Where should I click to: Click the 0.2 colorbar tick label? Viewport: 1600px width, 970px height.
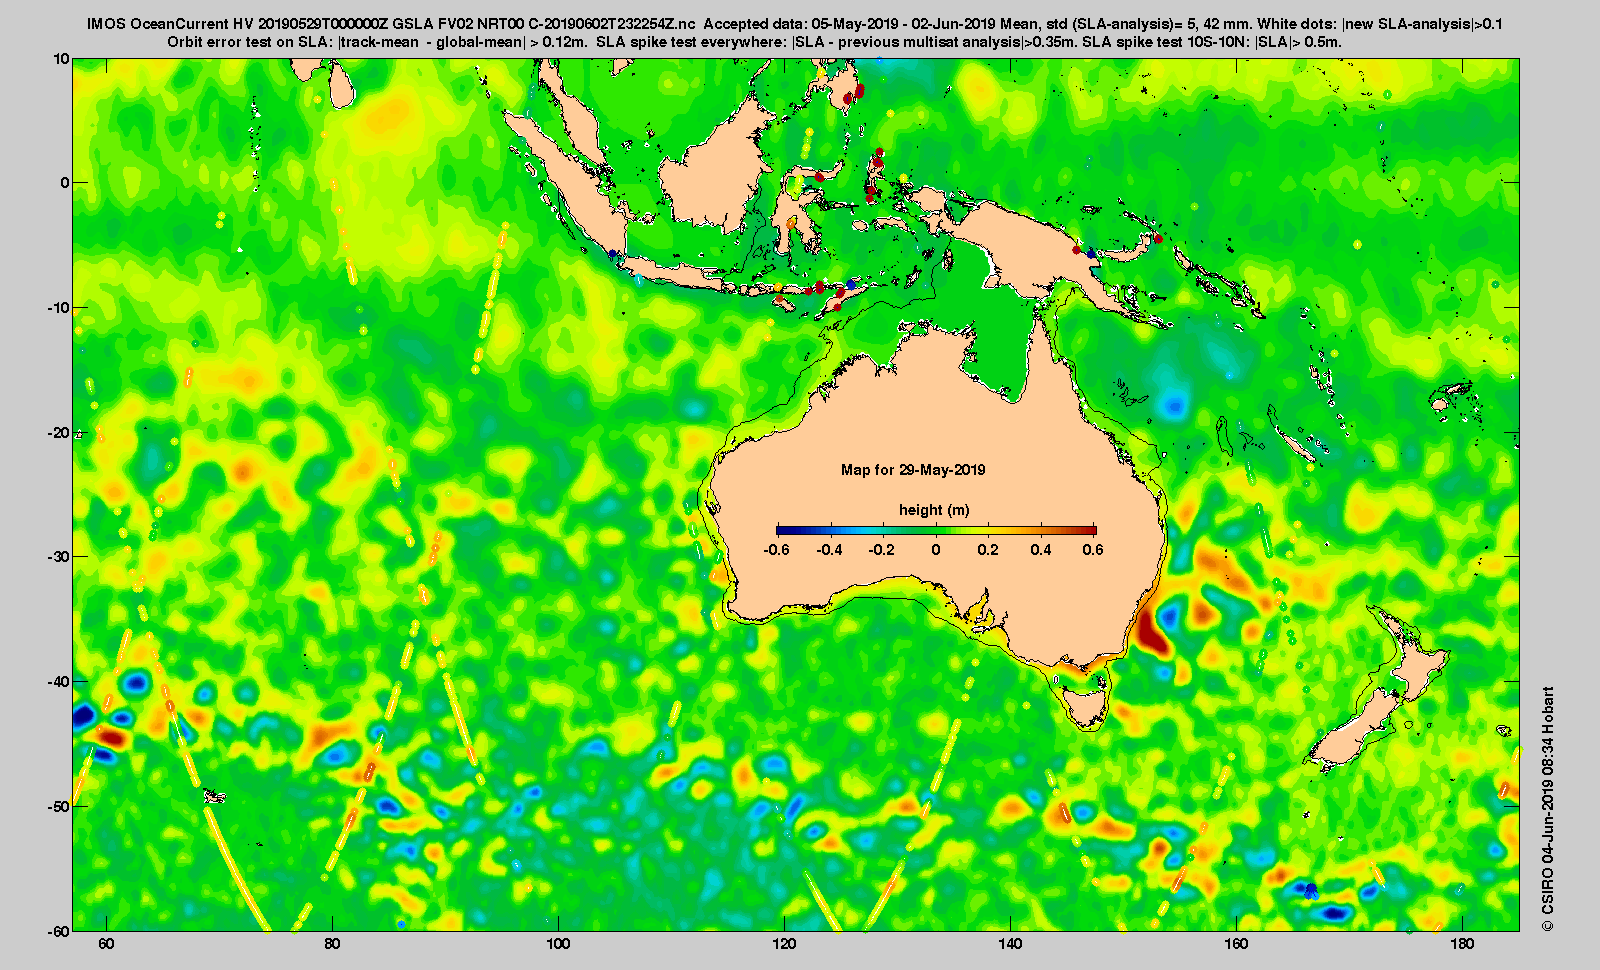pyautogui.click(x=988, y=550)
